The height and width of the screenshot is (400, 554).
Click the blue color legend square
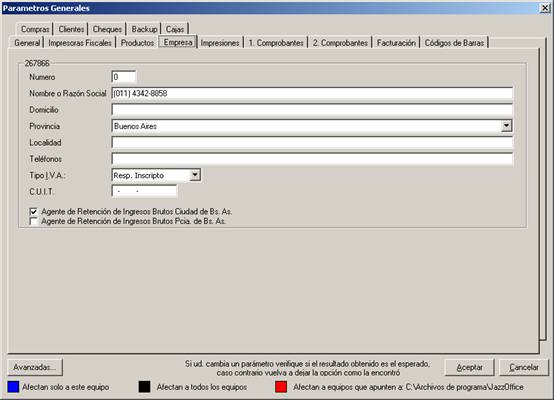tap(13, 387)
